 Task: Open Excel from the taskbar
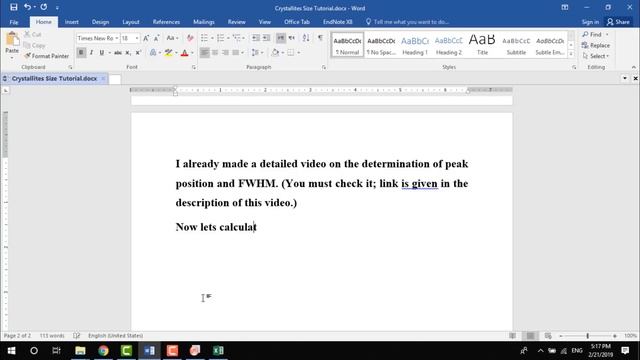point(218,350)
